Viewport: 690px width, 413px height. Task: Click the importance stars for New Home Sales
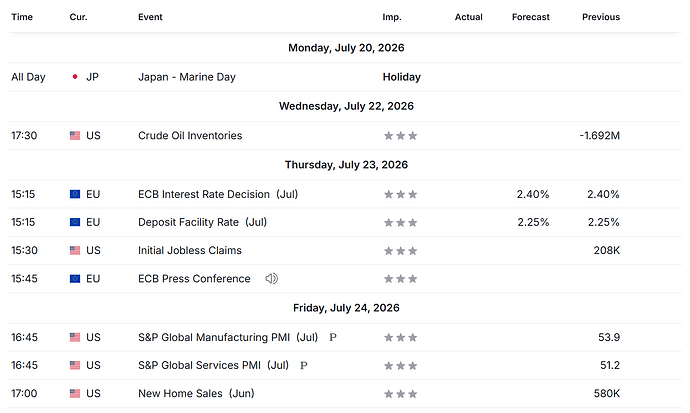pyautogui.click(x=400, y=394)
